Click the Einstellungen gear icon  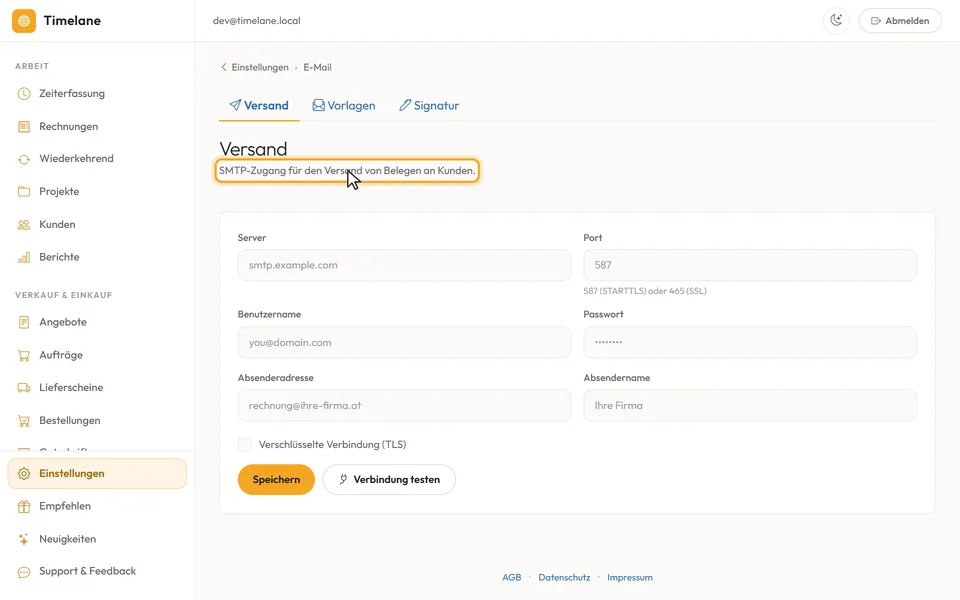click(24, 474)
